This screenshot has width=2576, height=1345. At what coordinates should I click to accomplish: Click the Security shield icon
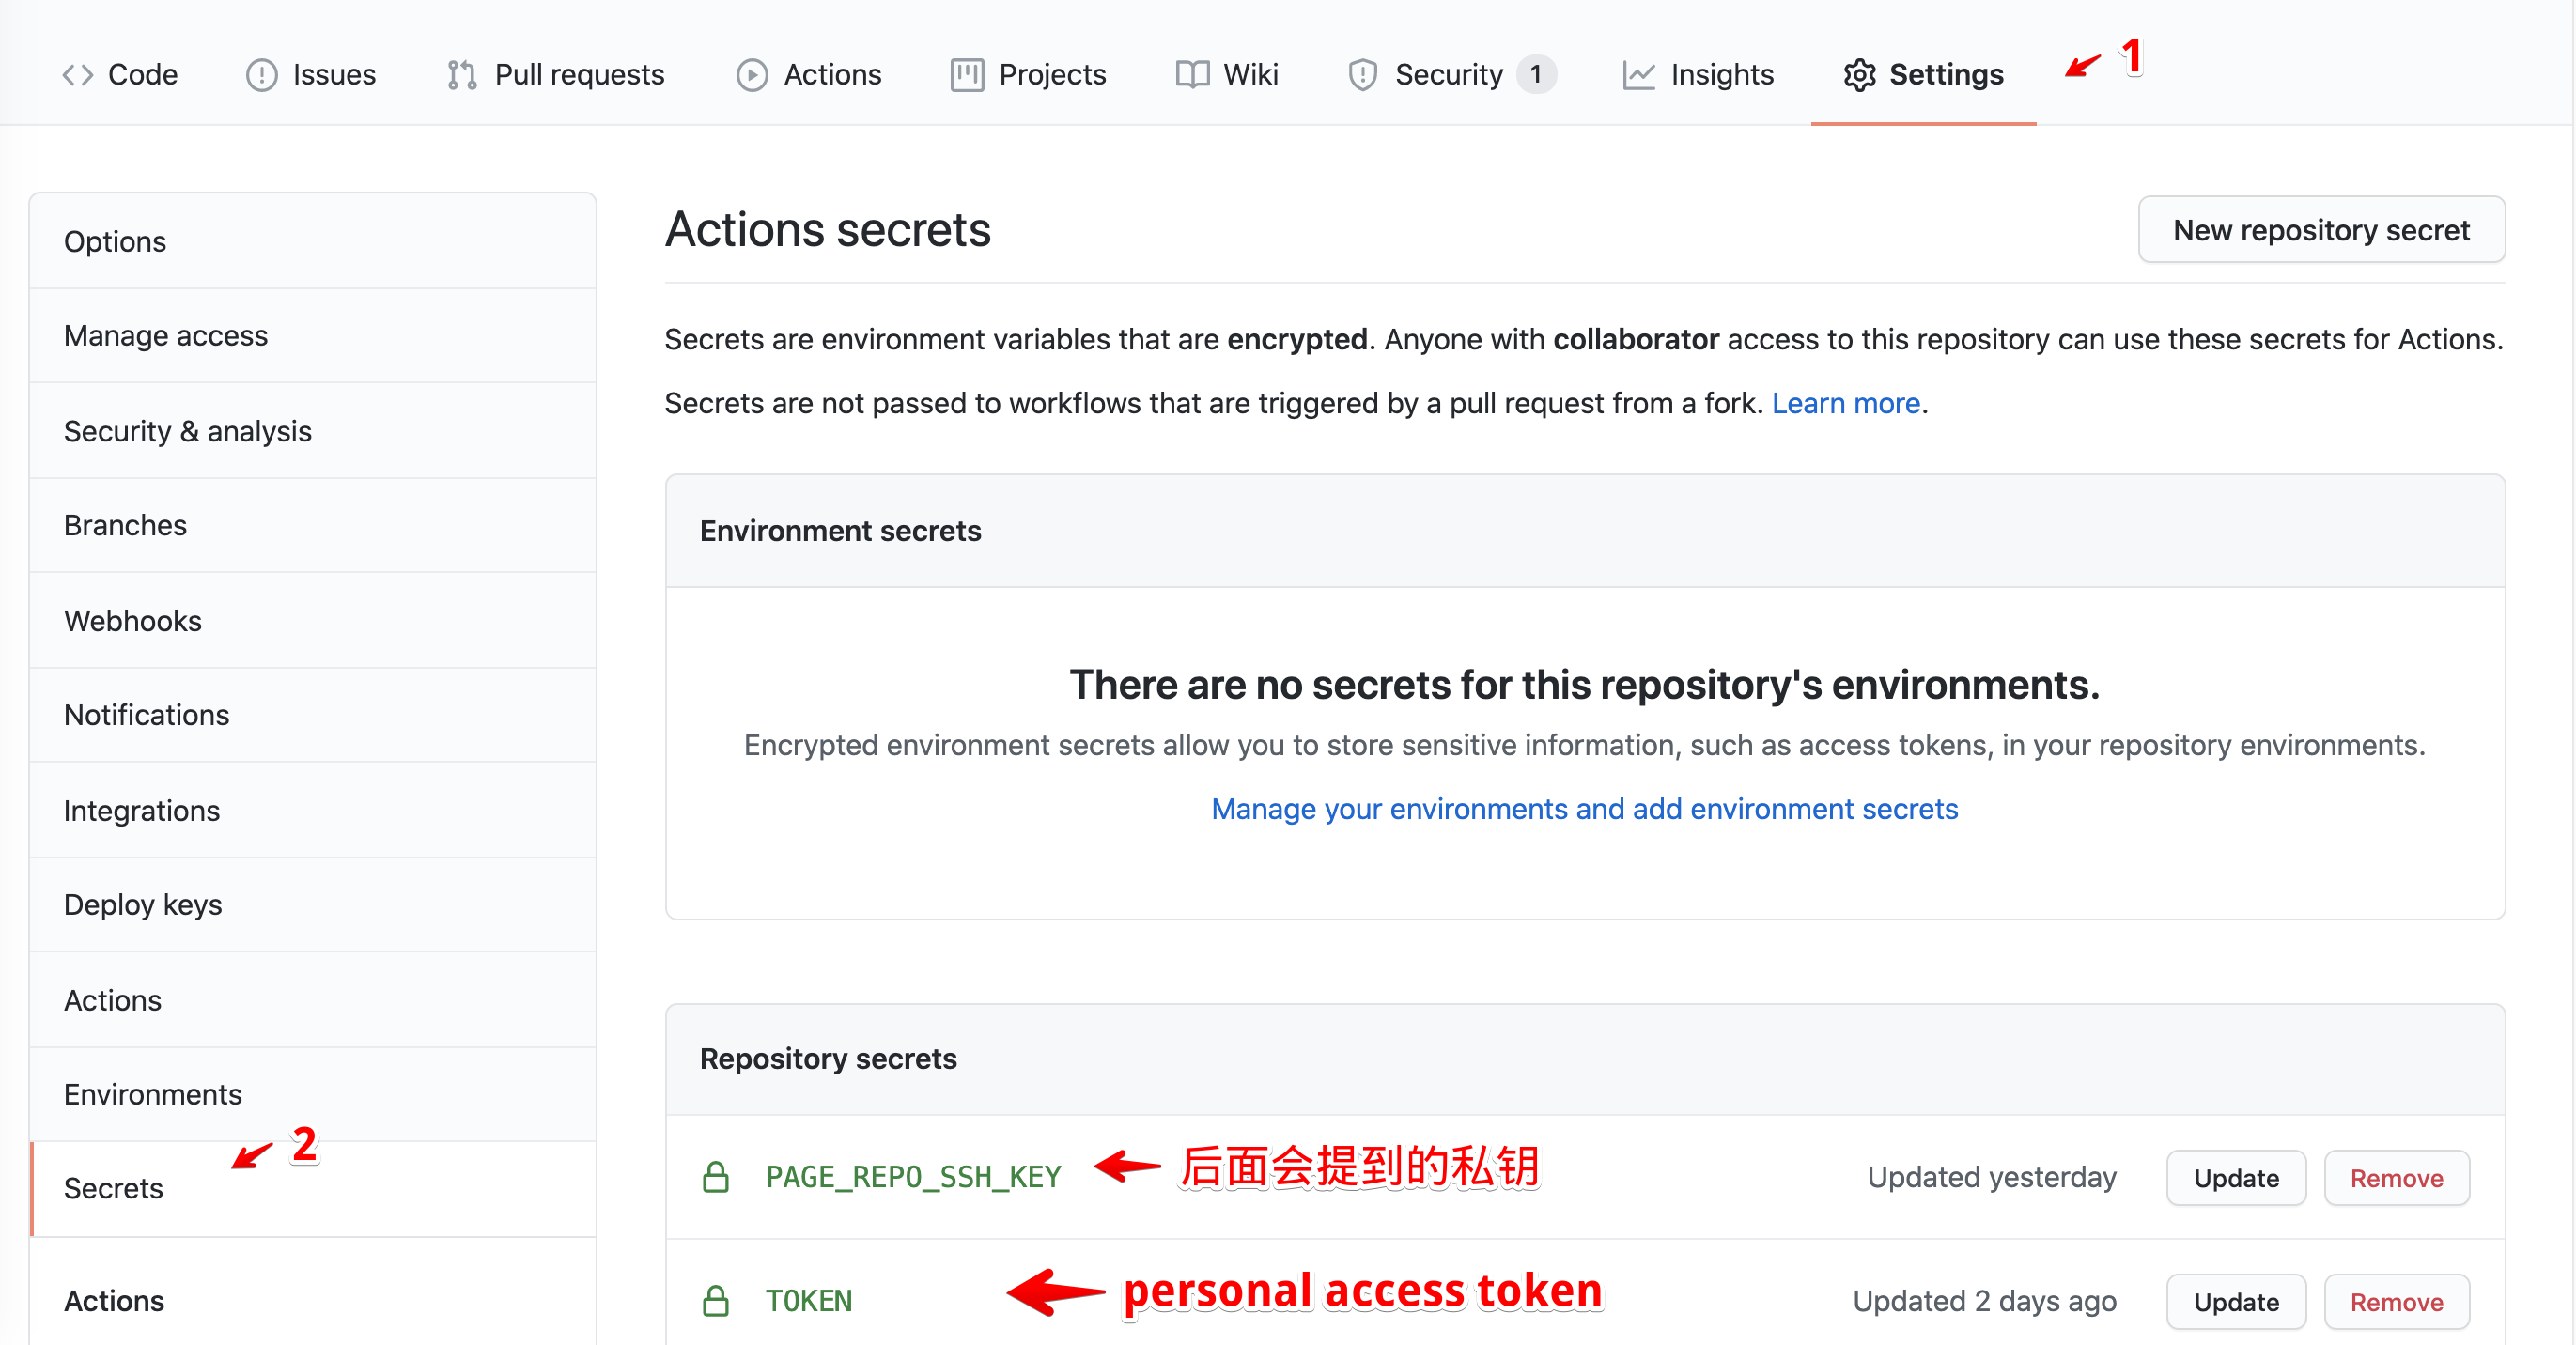tap(1362, 75)
